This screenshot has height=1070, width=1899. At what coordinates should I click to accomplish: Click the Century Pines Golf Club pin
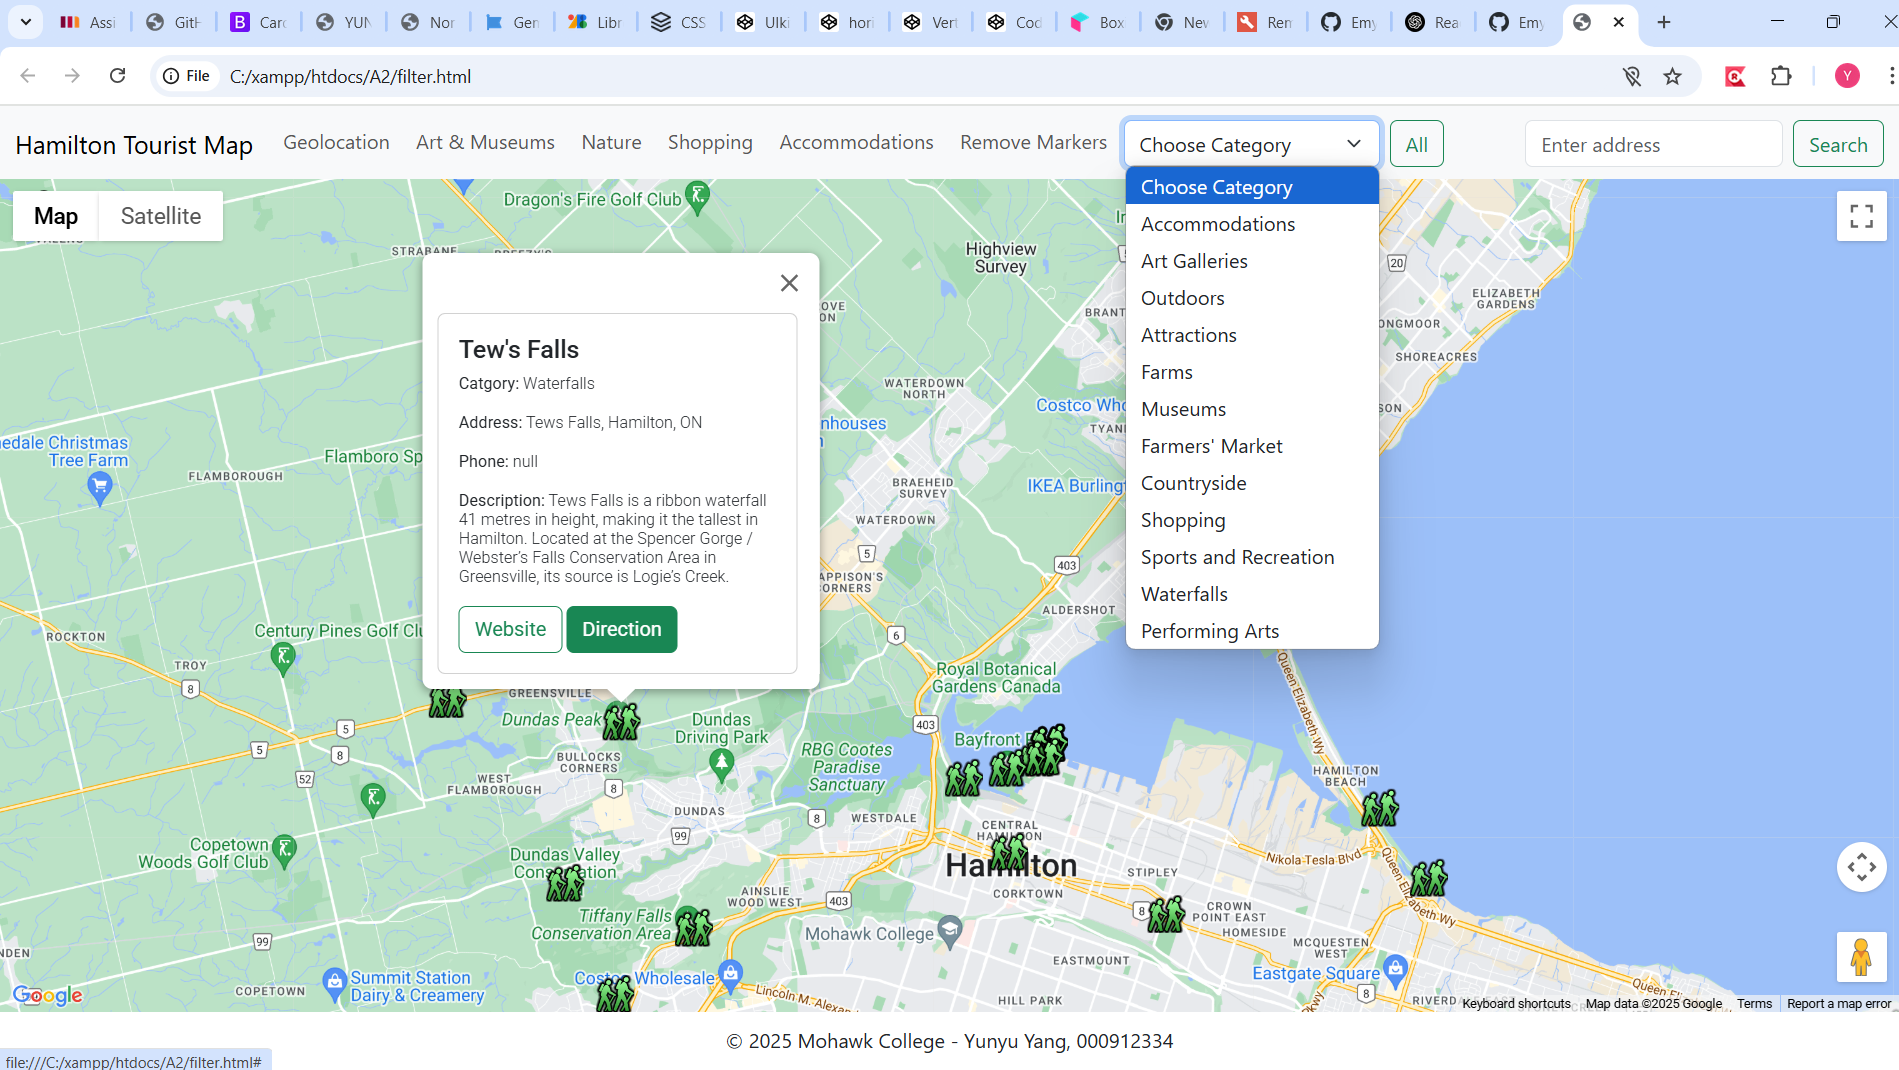click(283, 659)
